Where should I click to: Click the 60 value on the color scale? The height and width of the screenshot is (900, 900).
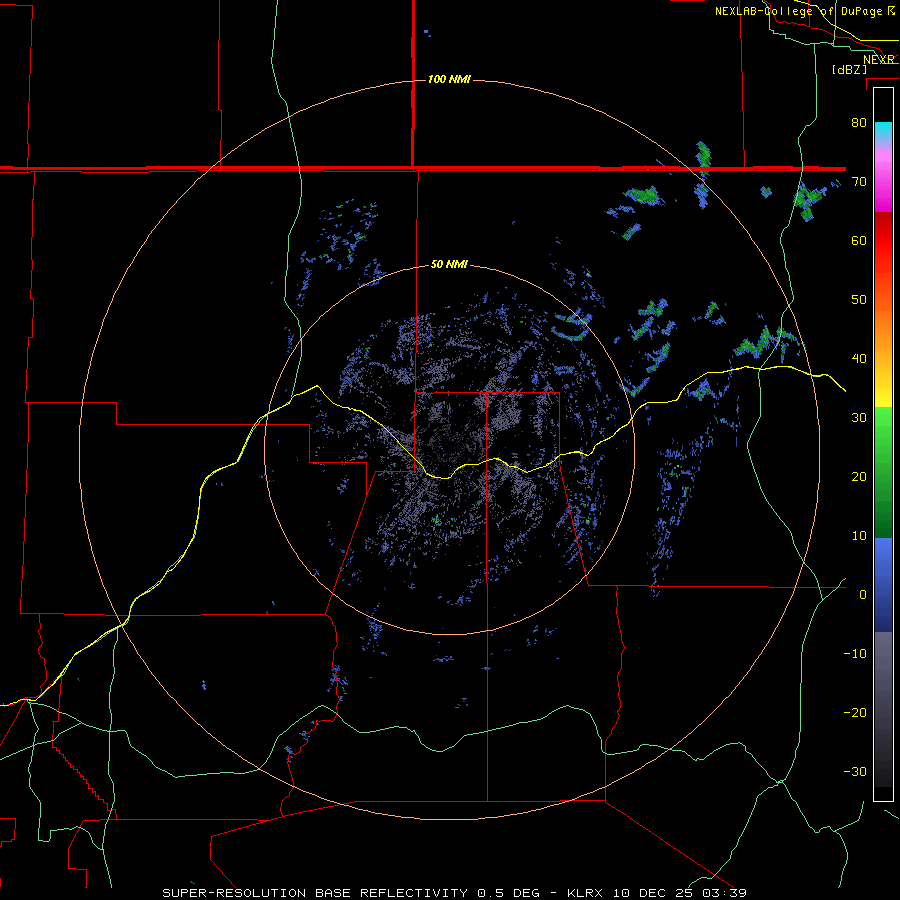click(x=859, y=240)
